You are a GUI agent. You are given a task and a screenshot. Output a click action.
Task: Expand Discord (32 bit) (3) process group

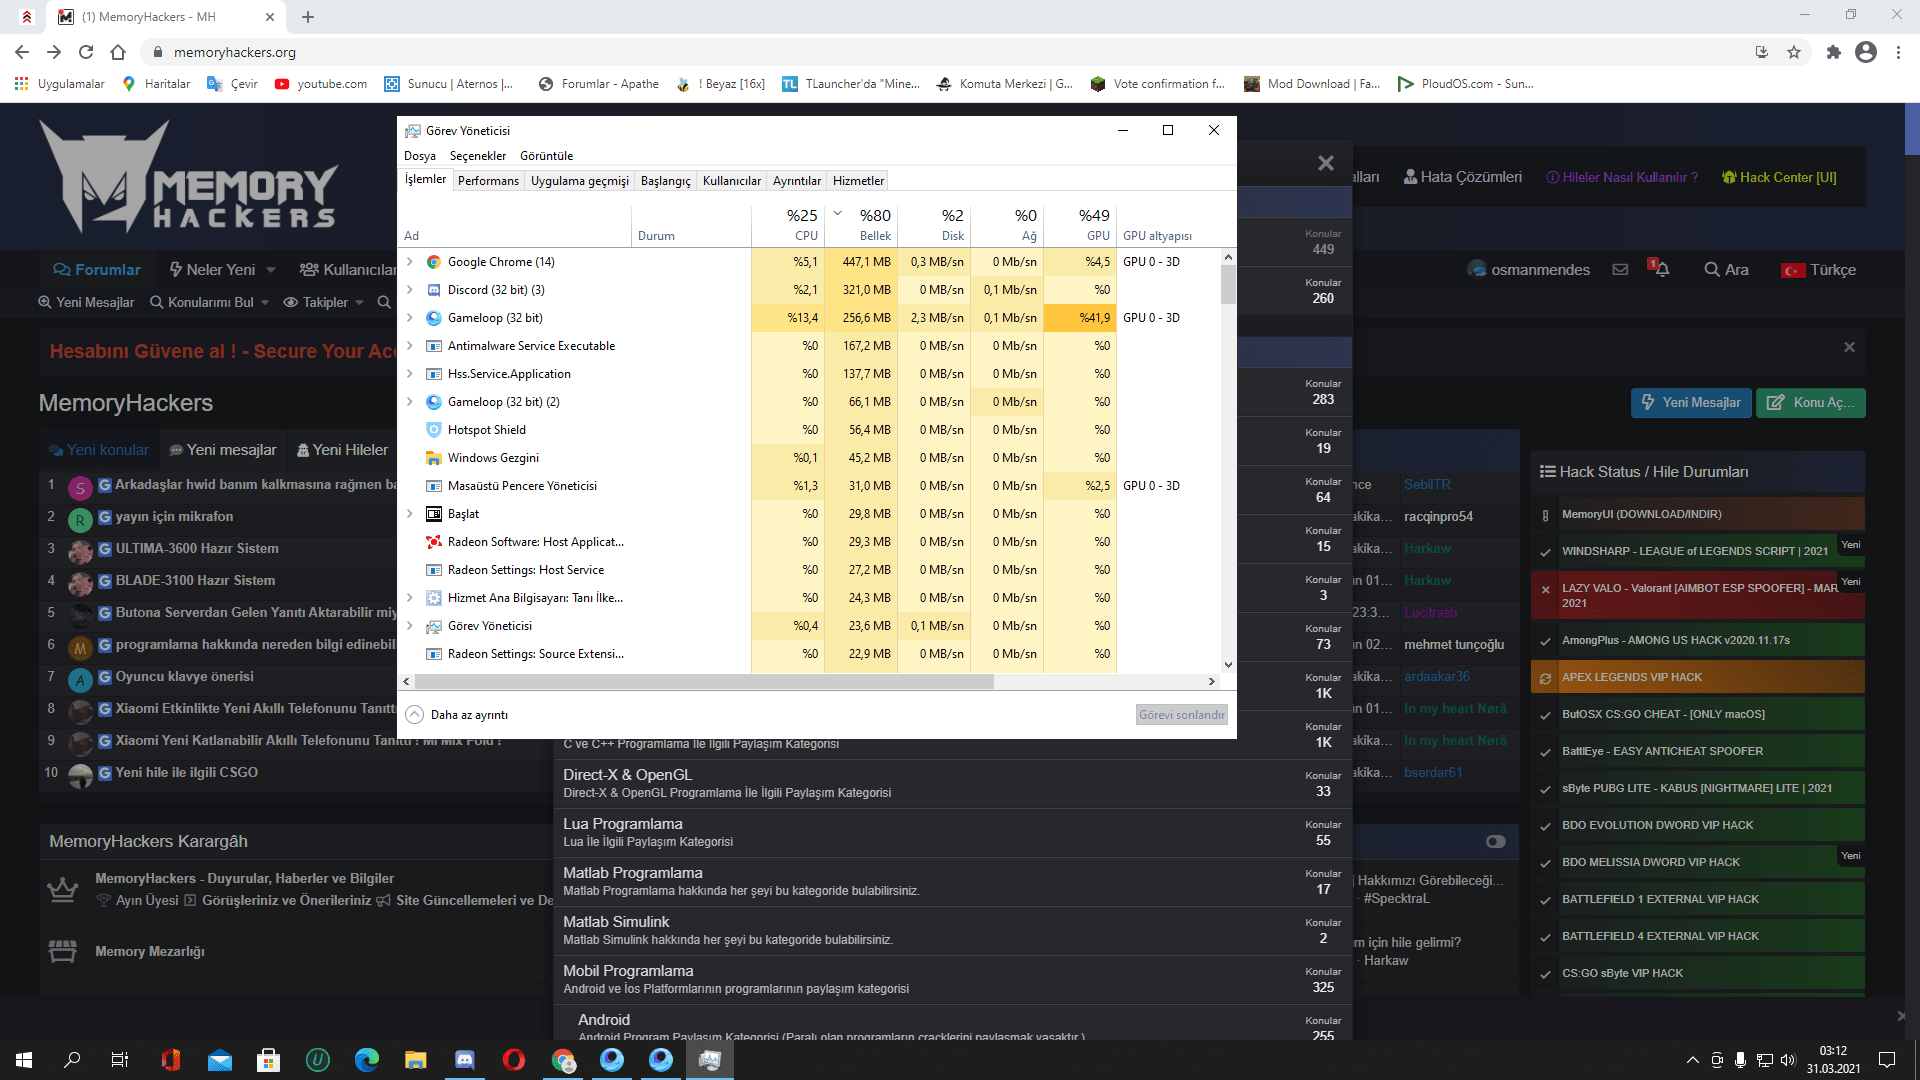pyautogui.click(x=409, y=290)
